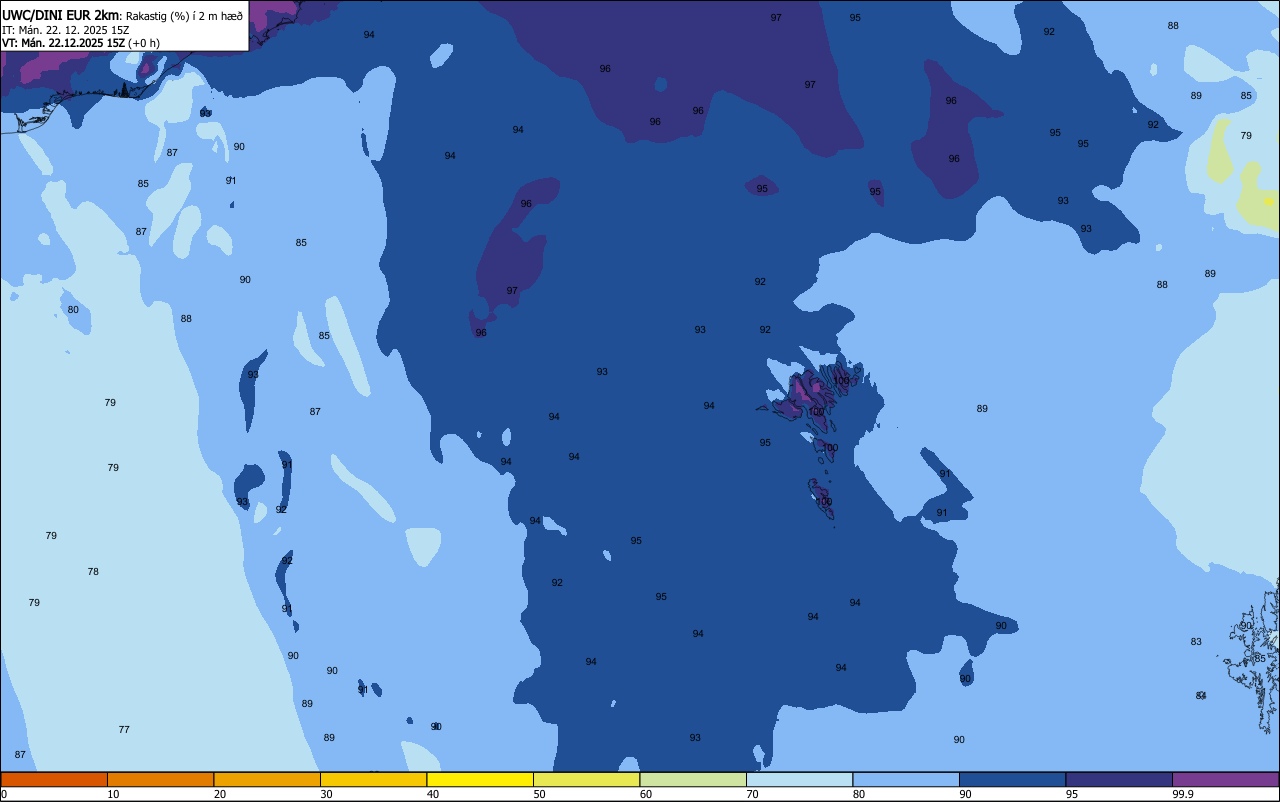This screenshot has width=1280, height=802.
Task: Click the 90–95 dark blue legend swatch
Action: pos(1012,779)
